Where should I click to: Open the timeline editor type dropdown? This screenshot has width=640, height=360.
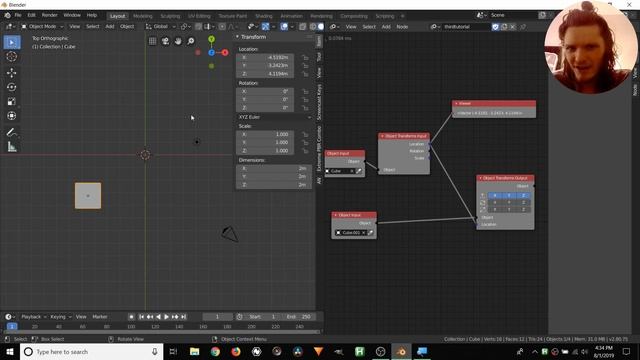tap(10, 317)
